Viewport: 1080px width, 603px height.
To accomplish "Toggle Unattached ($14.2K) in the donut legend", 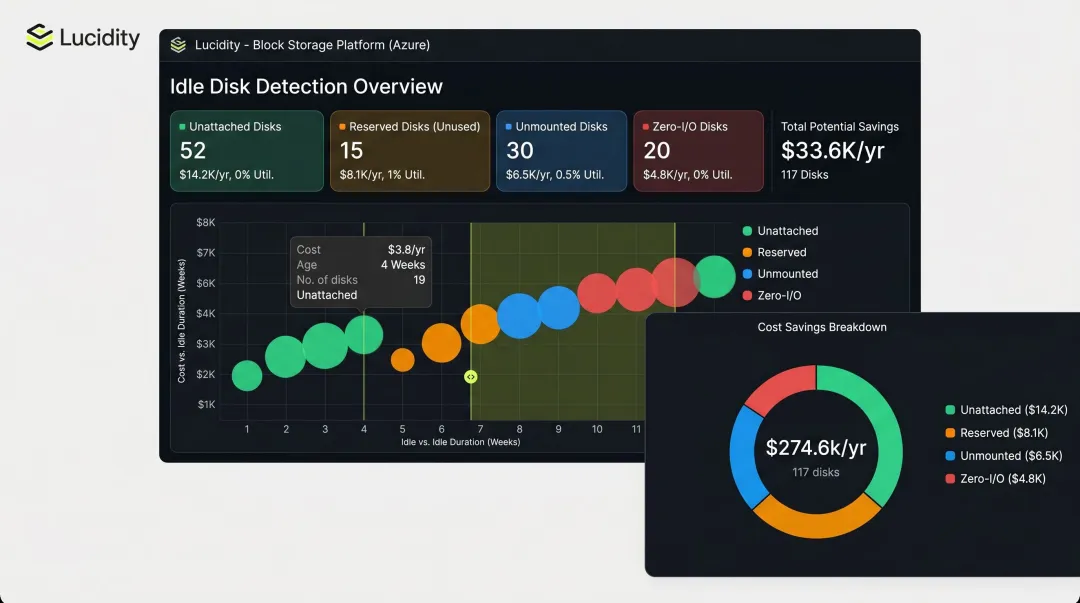I will (1006, 410).
